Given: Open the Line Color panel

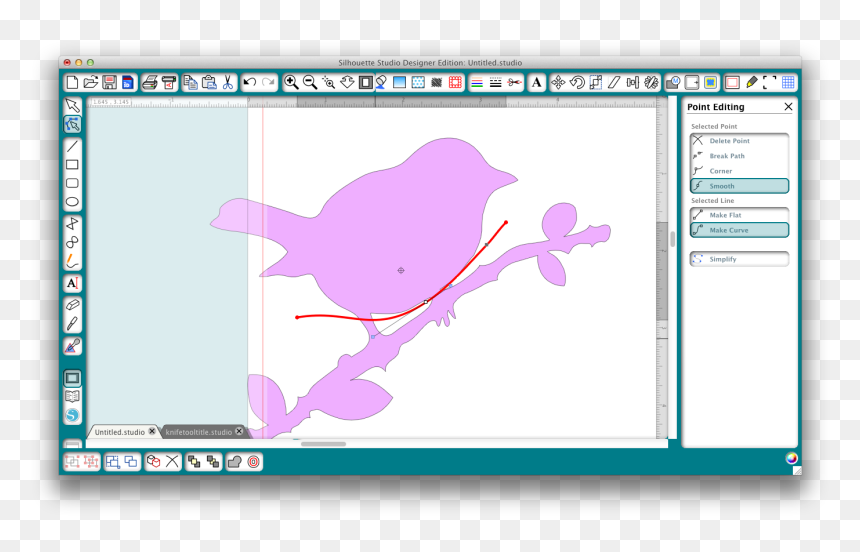Looking at the screenshot, I should [x=477, y=83].
